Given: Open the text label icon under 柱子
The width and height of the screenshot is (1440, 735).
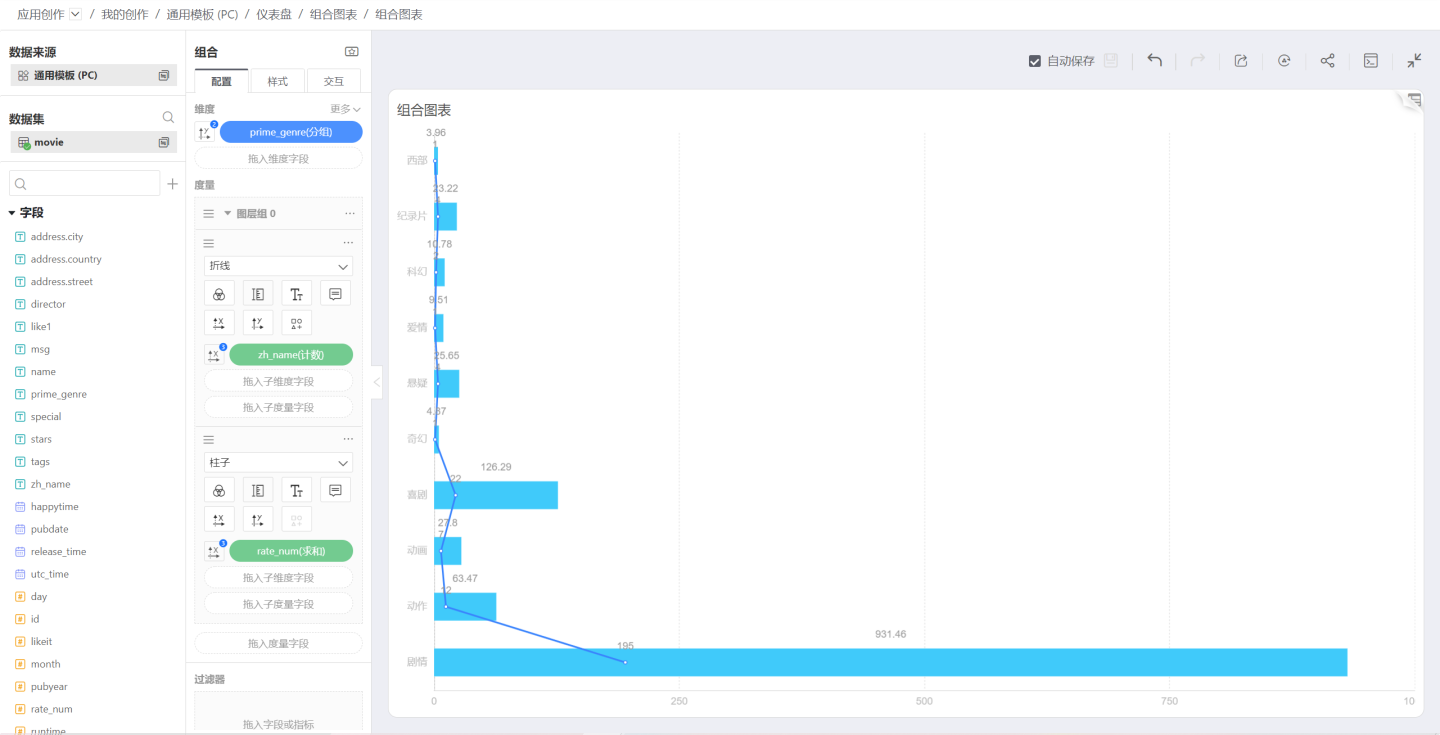Looking at the screenshot, I should pyautogui.click(x=297, y=490).
